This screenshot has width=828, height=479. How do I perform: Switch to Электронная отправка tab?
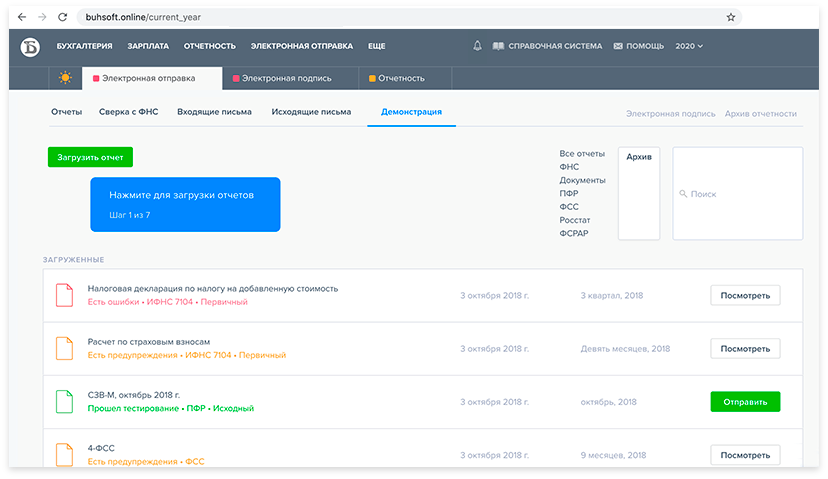click(x=152, y=78)
